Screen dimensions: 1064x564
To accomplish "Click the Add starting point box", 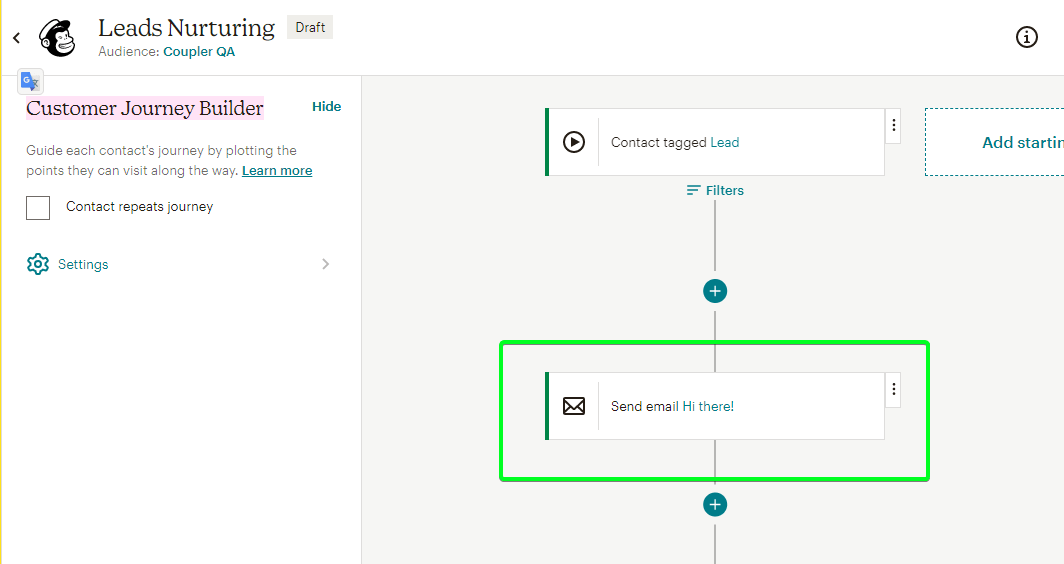I will tap(995, 142).
